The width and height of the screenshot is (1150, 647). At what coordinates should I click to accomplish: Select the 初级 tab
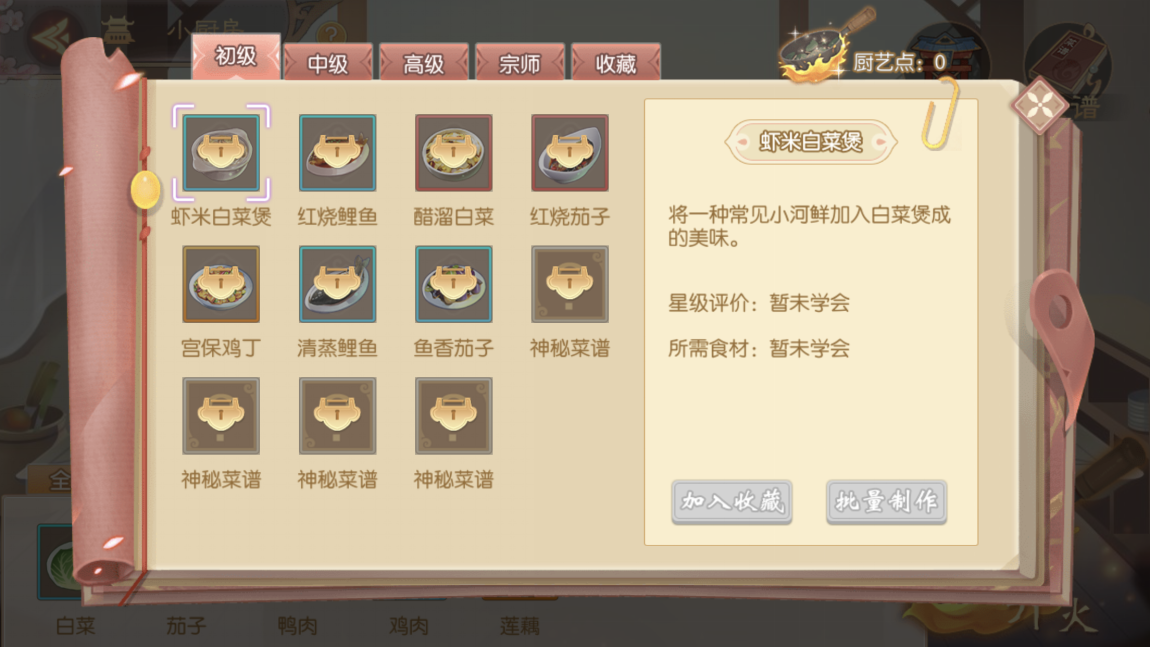point(235,56)
